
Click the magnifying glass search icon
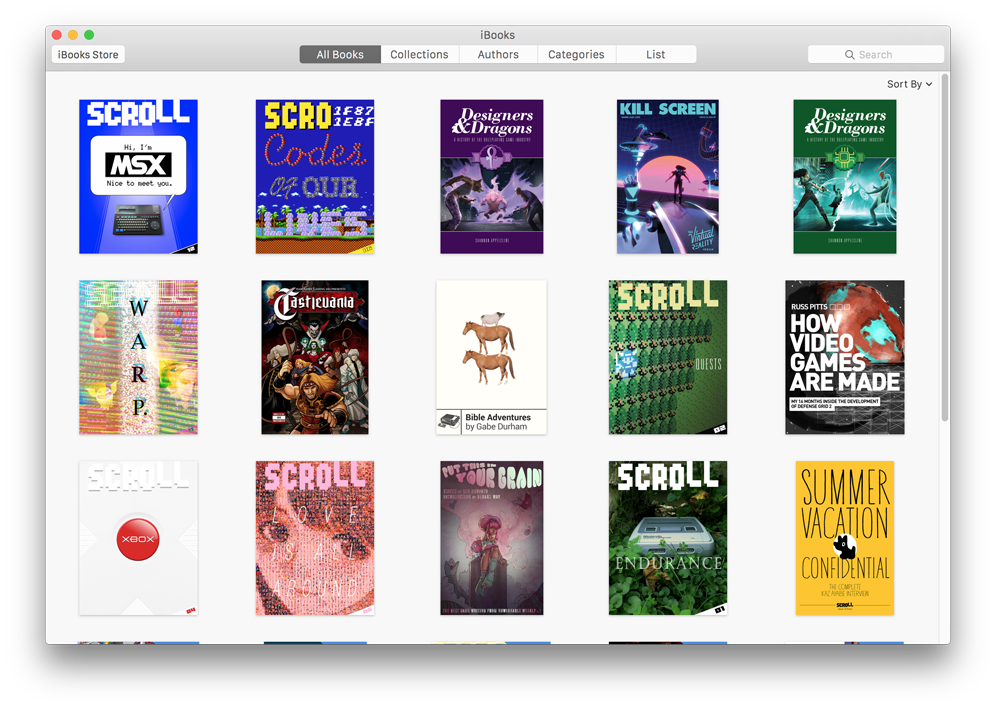pos(849,55)
